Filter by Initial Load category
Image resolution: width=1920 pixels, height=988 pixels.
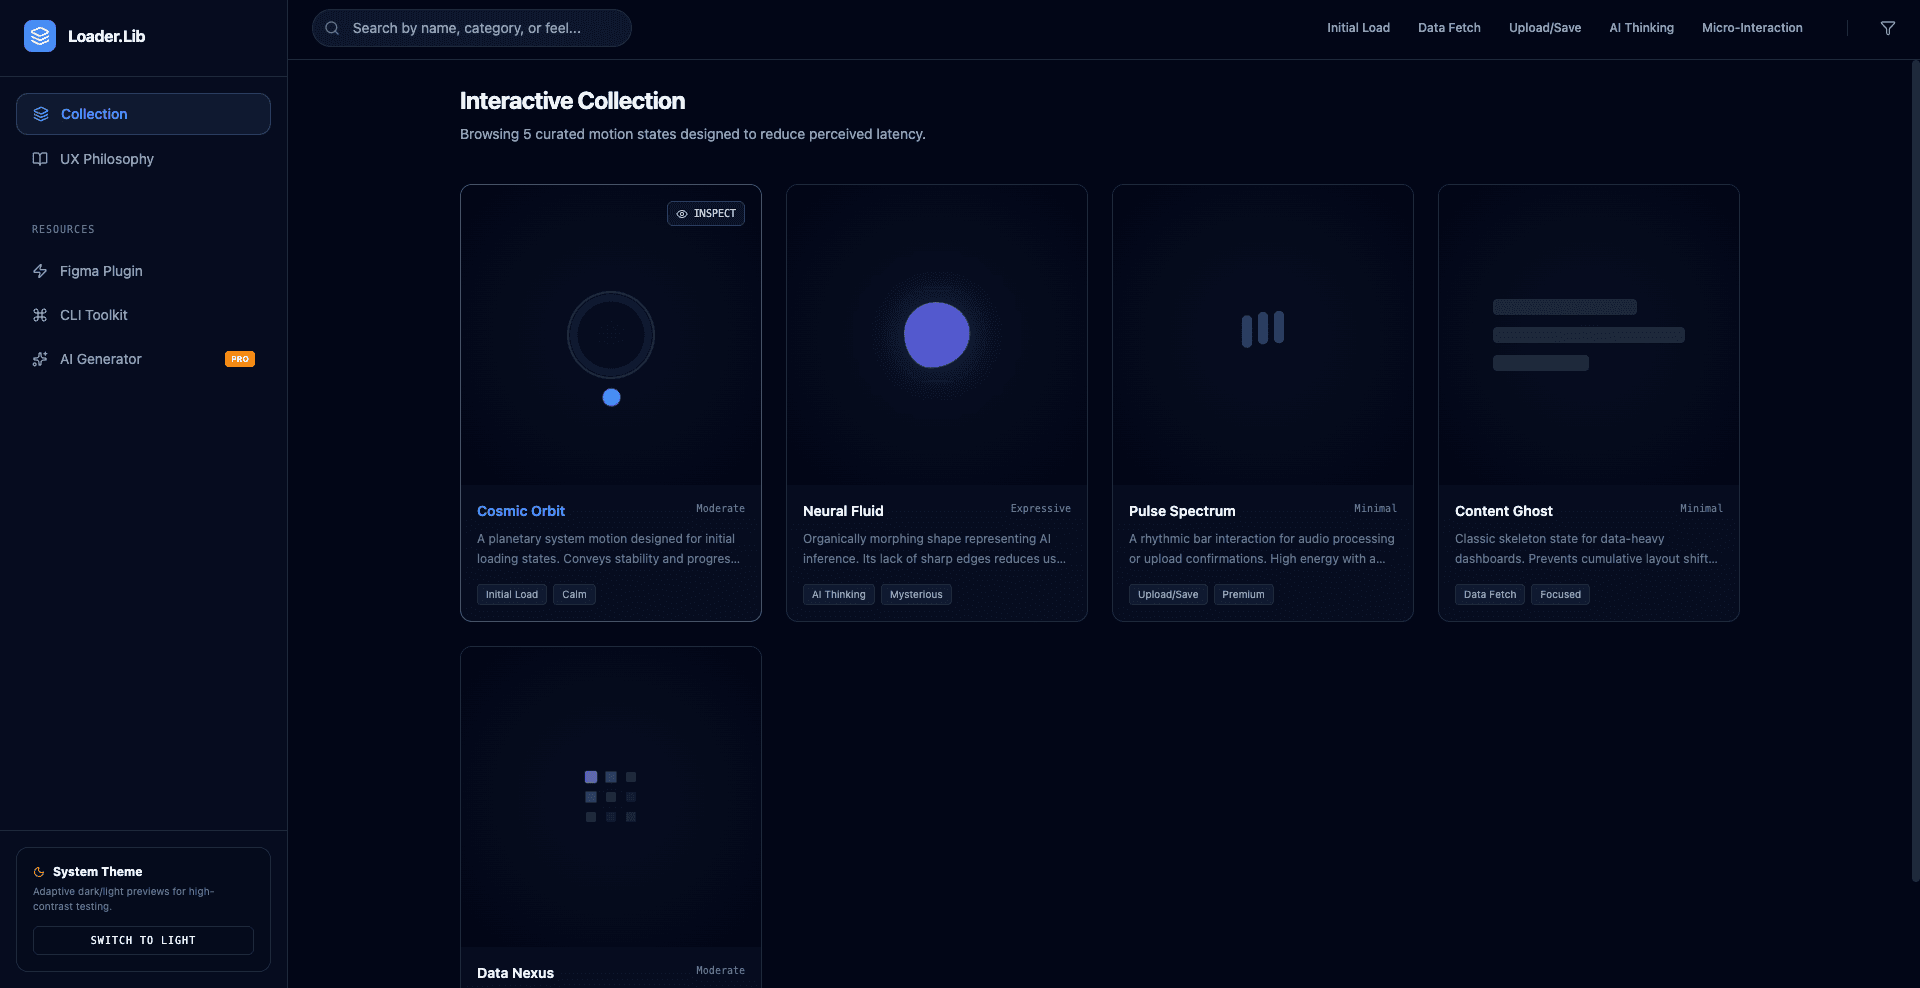click(1358, 28)
